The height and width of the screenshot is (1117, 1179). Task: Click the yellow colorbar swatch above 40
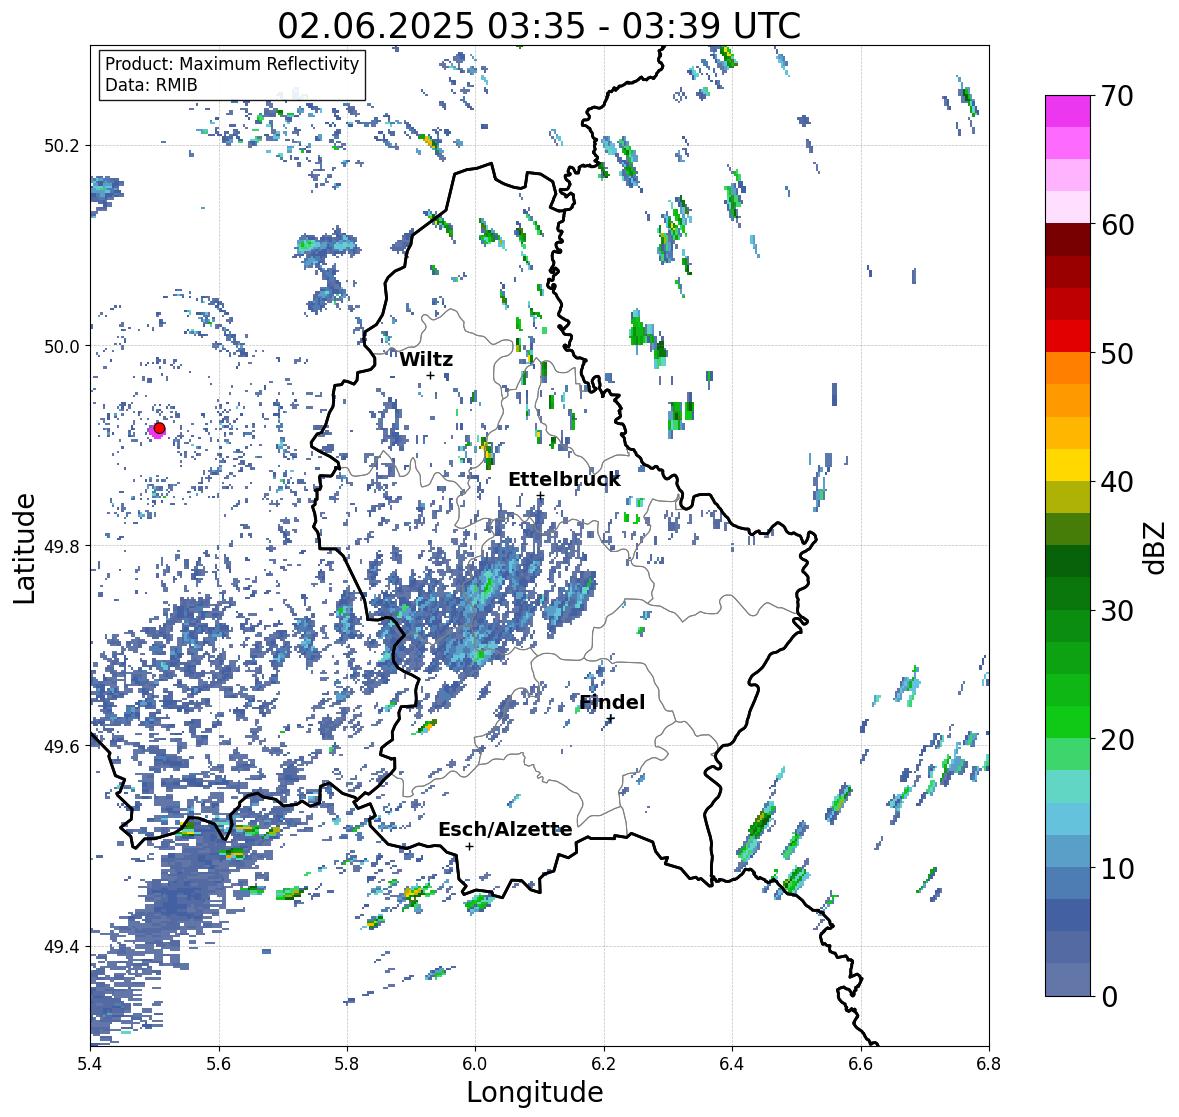1068,465
